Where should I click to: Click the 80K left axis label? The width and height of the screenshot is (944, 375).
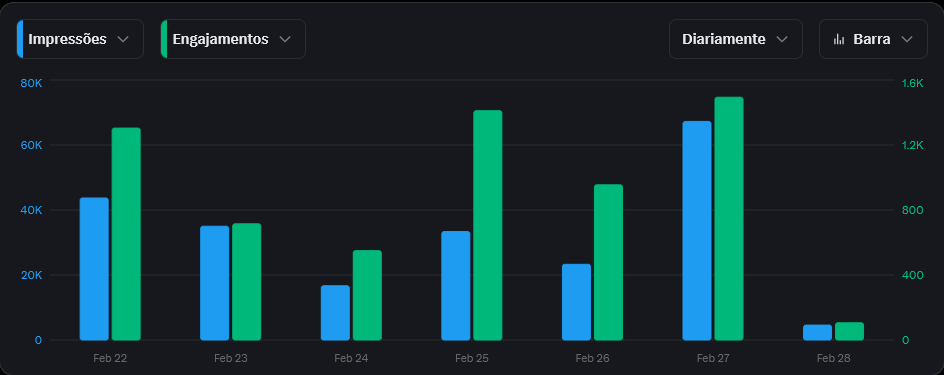tap(31, 84)
